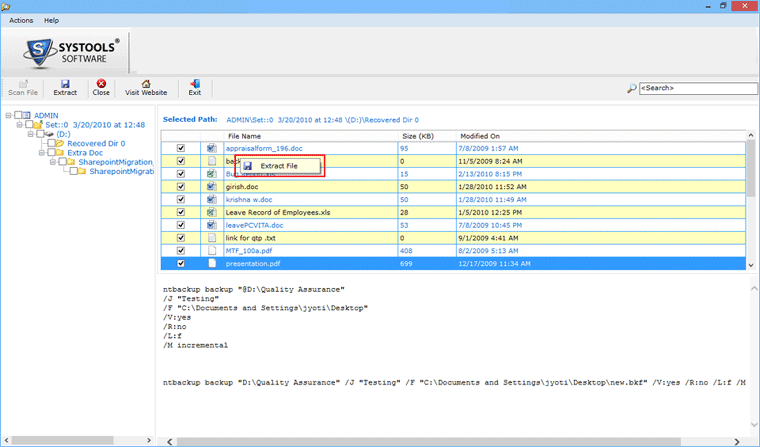The width and height of the screenshot is (760, 447).
Task: Click the Word icon beside appraisalform_196.doc
Action: pyautogui.click(x=212, y=148)
